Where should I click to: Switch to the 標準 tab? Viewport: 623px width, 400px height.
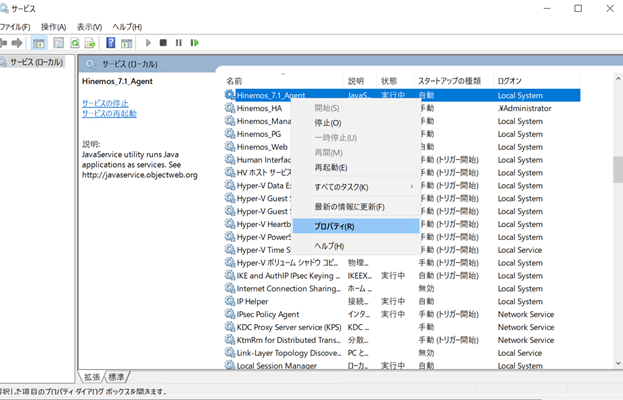(x=116, y=377)
